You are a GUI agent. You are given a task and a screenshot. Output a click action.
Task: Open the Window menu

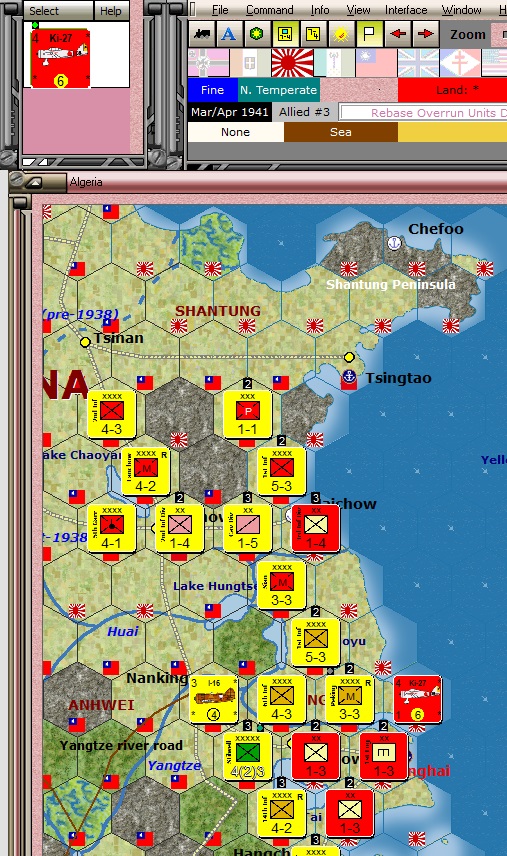click(x=462, y=10)
